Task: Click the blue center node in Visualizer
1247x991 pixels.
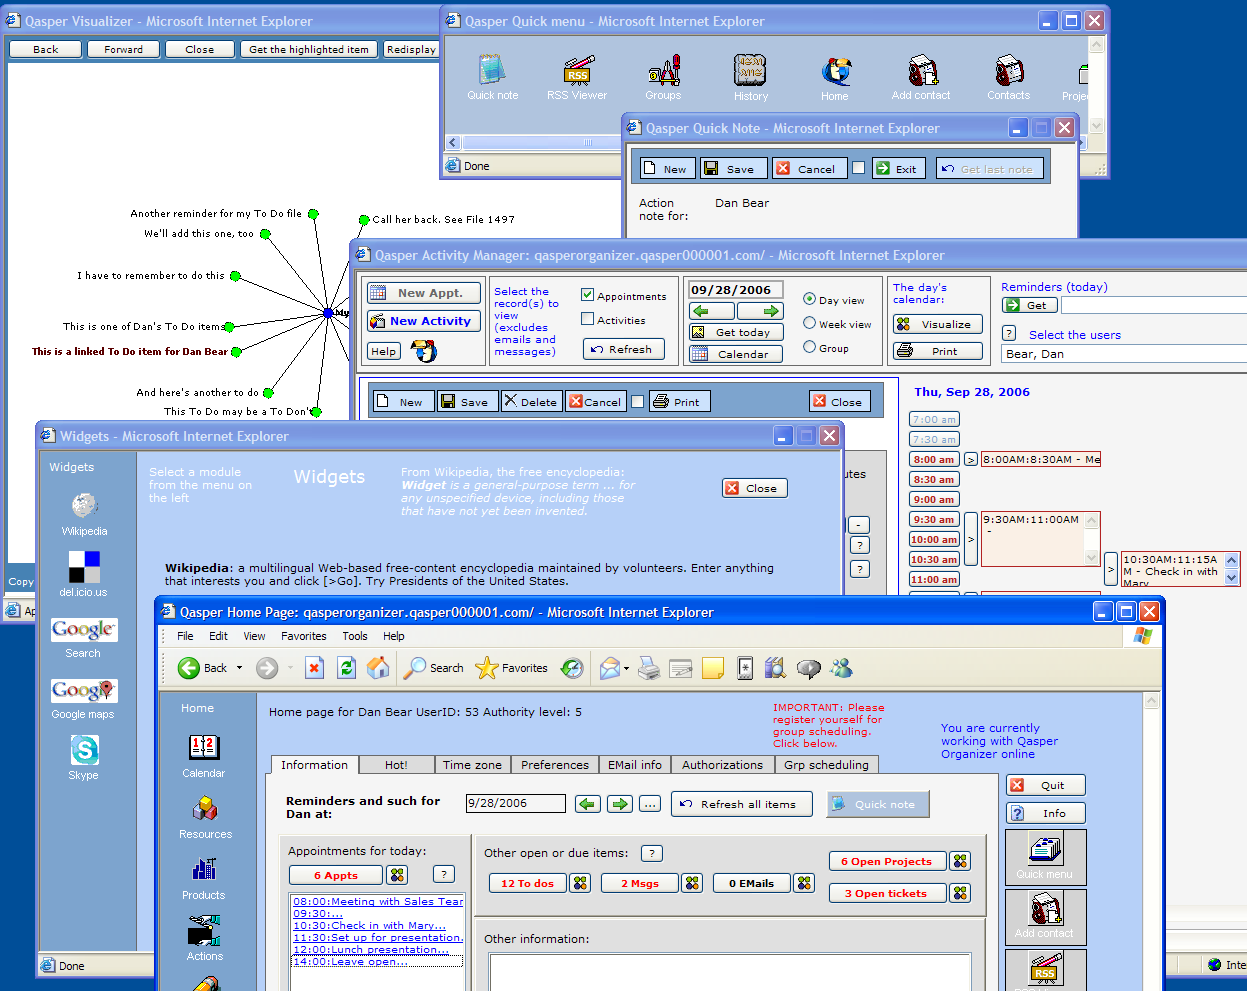Action: click(x=328, y=313)
